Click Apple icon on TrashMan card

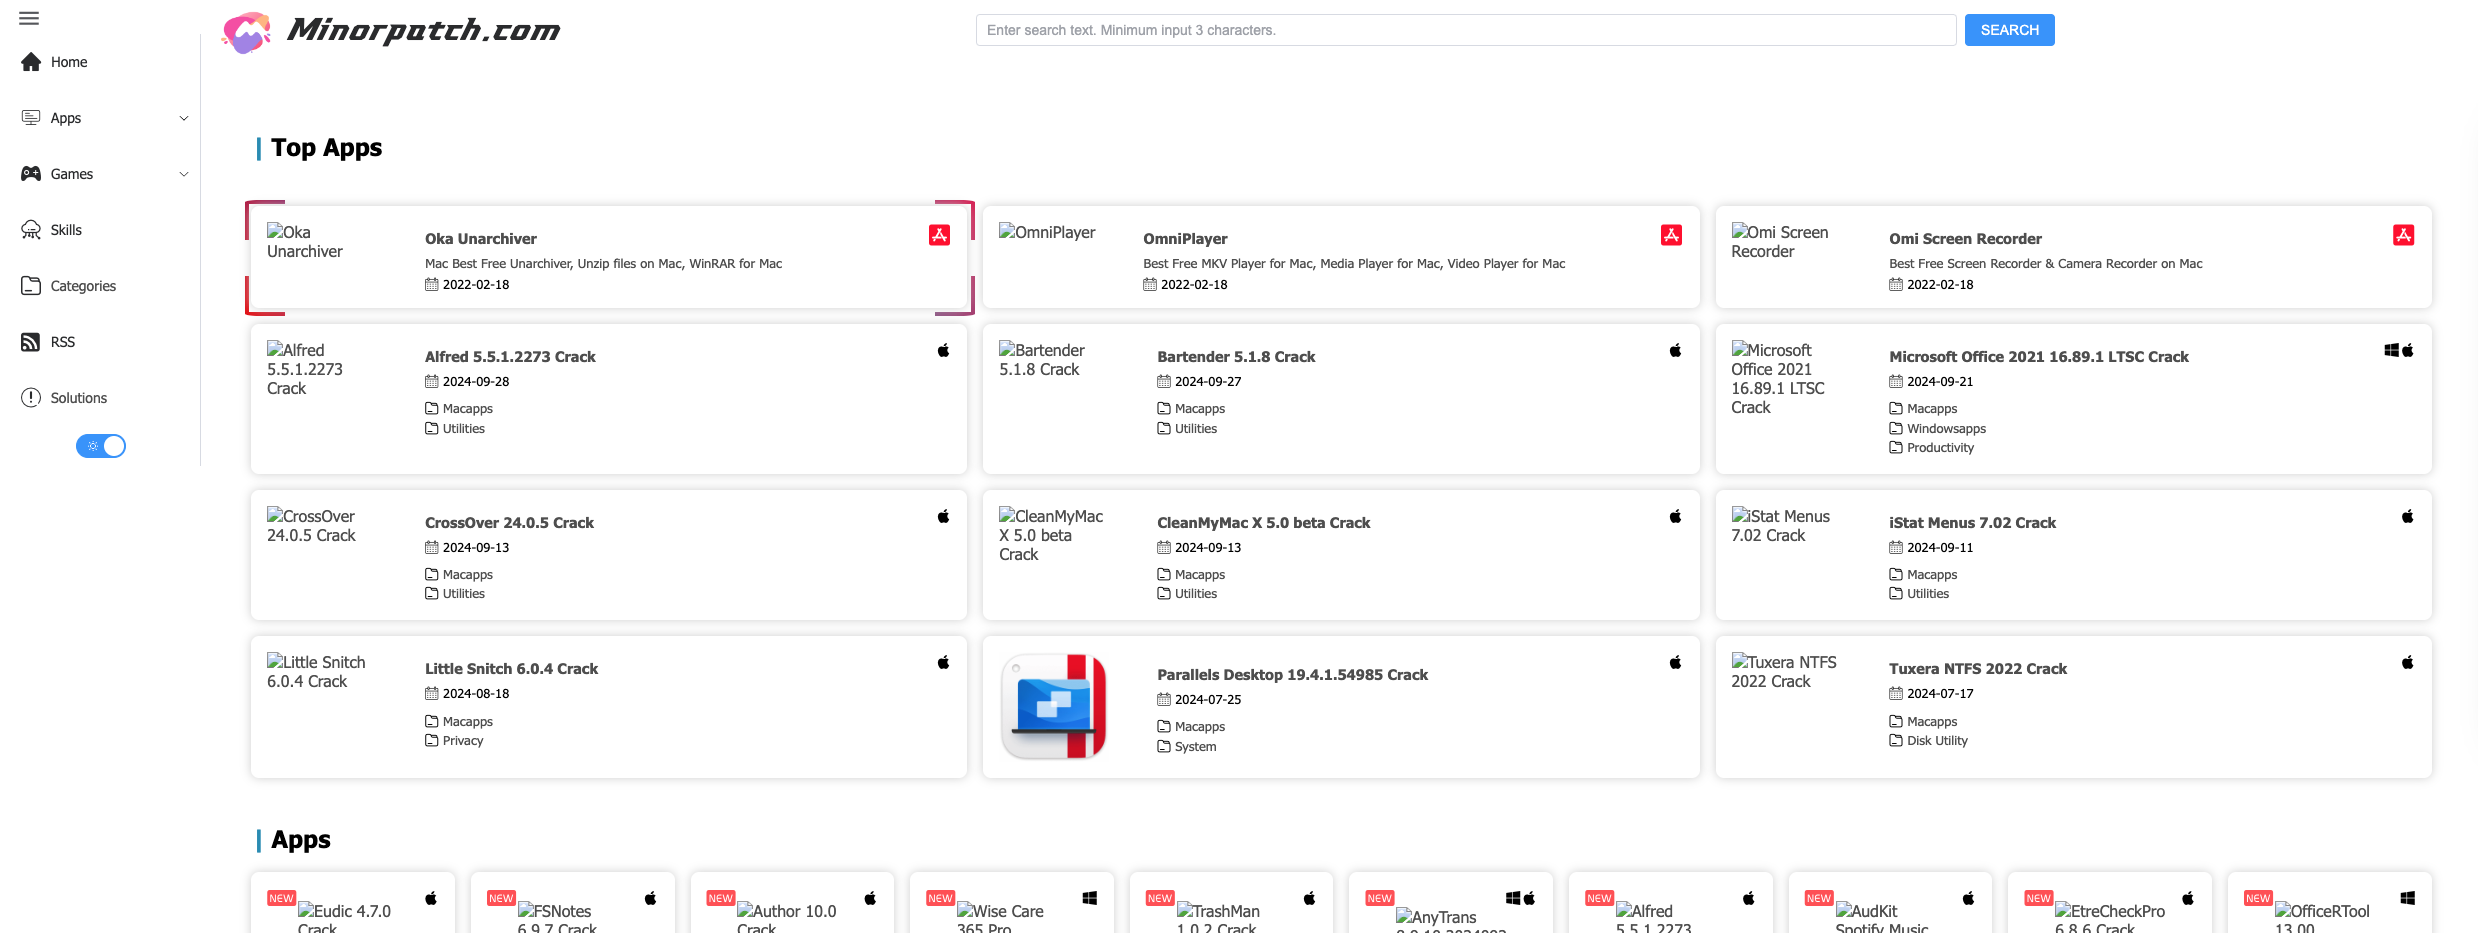click(1309, 898)
